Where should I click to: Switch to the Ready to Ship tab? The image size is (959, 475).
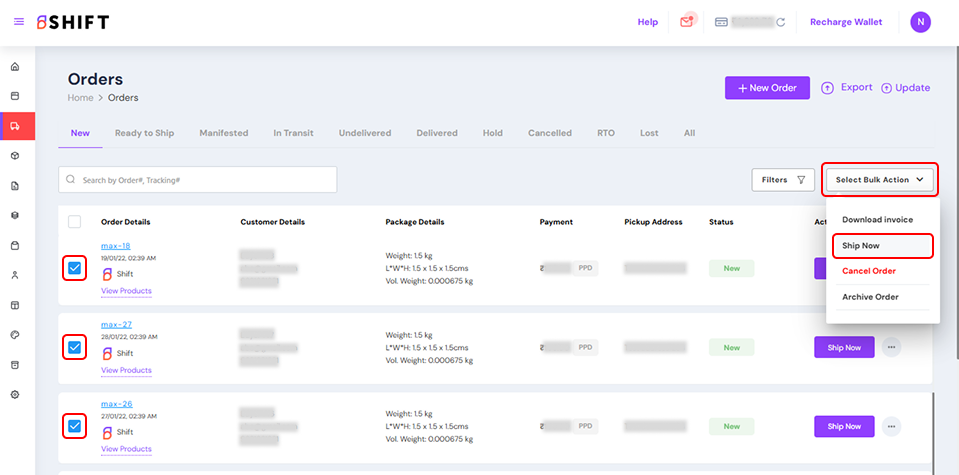144,133
